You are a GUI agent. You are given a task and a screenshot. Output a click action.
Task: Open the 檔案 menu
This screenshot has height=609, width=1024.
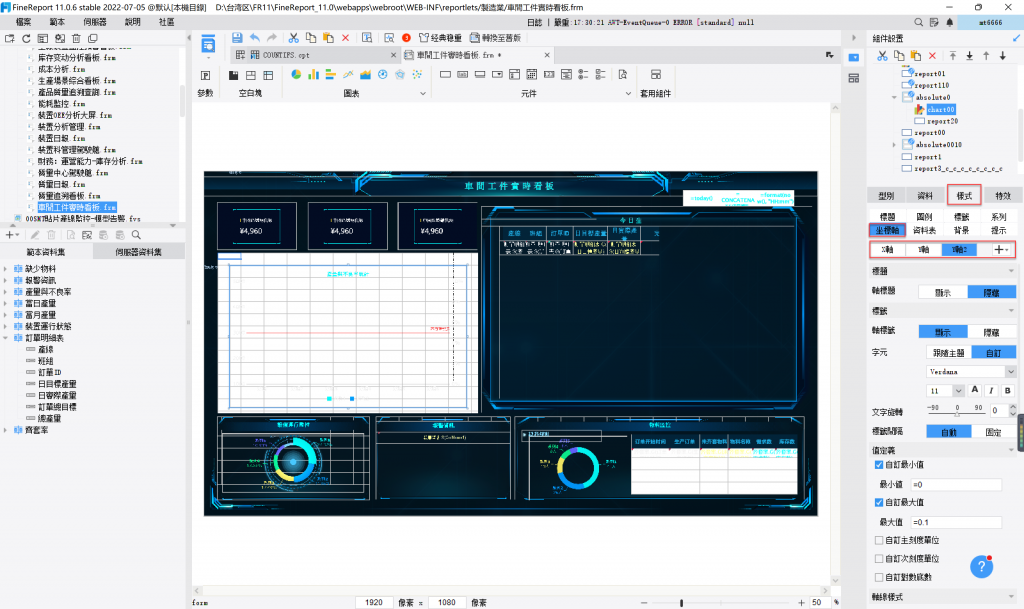24,22
